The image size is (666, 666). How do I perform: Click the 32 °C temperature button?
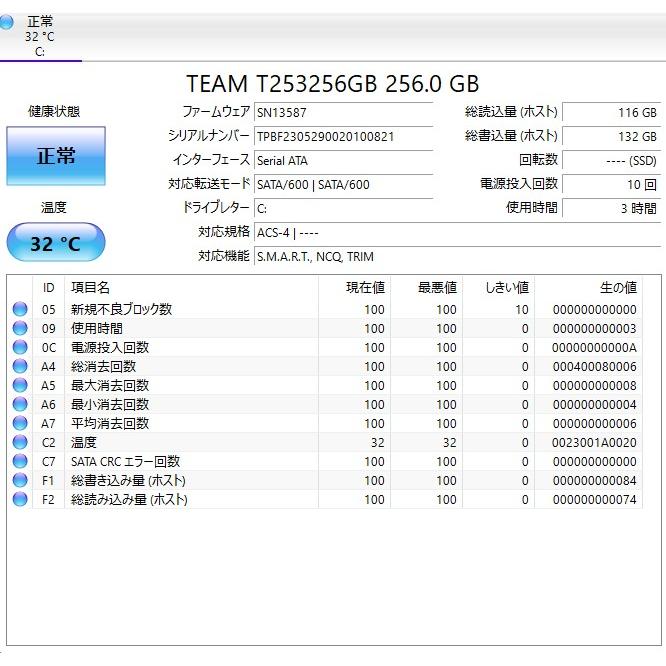(x=56, y=243)
